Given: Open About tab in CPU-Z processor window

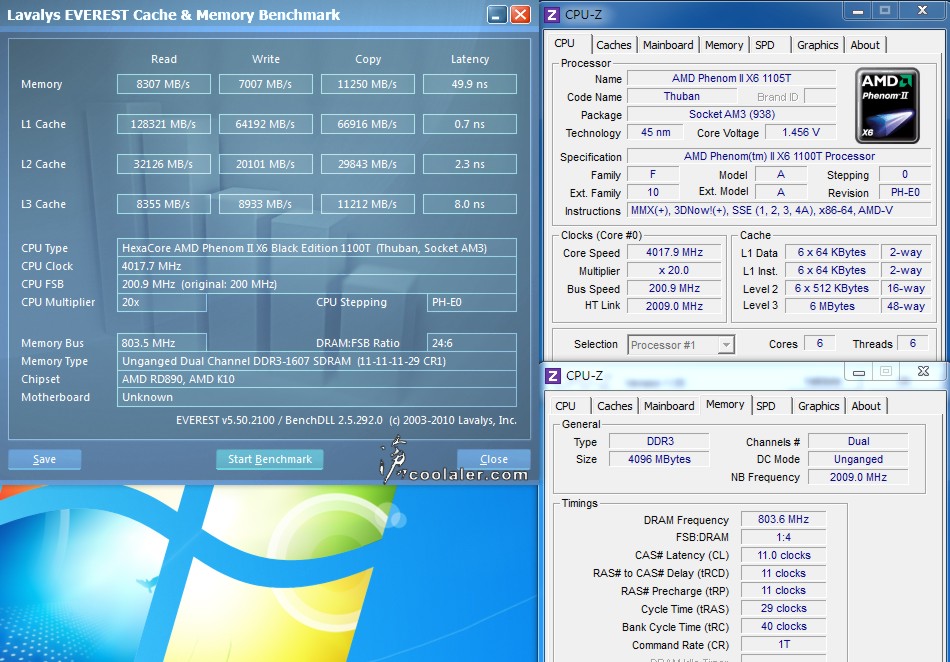Looking at the screenshot, I should (865, 45).
